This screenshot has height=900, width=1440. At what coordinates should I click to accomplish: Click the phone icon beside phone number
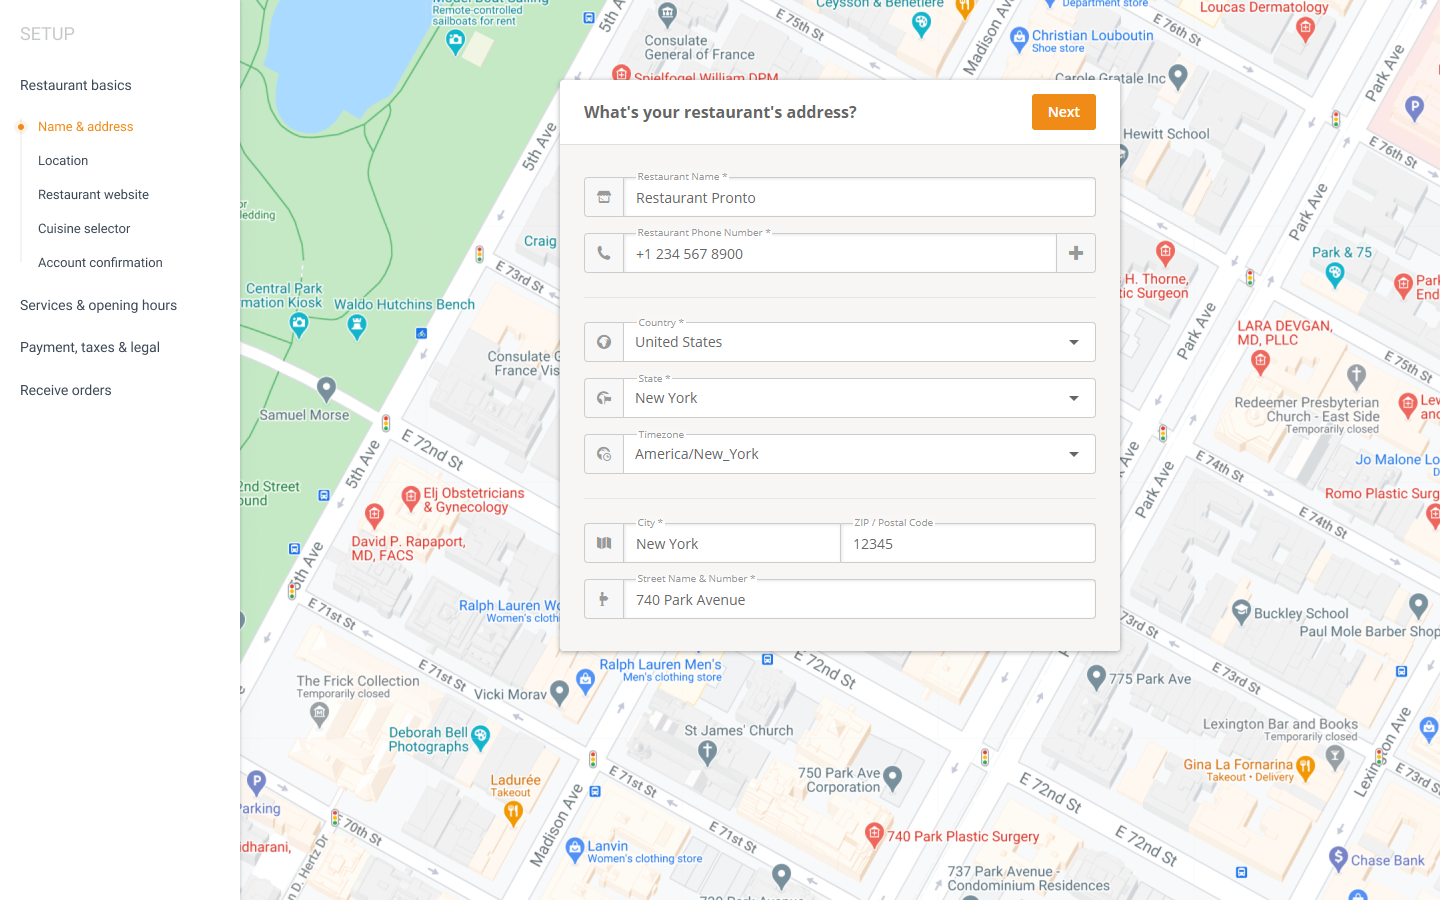(x=604, y=253)
